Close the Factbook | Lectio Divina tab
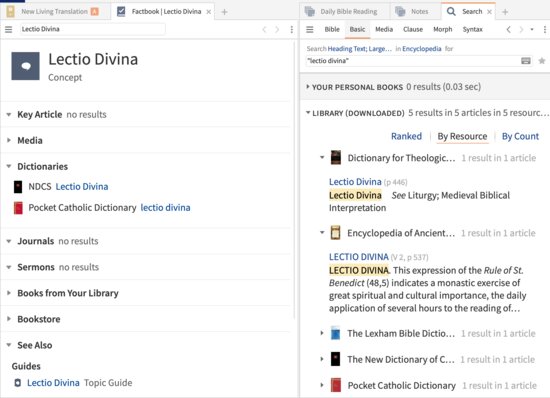Screen dimensions: 550x398 click(x=209, y=12)
